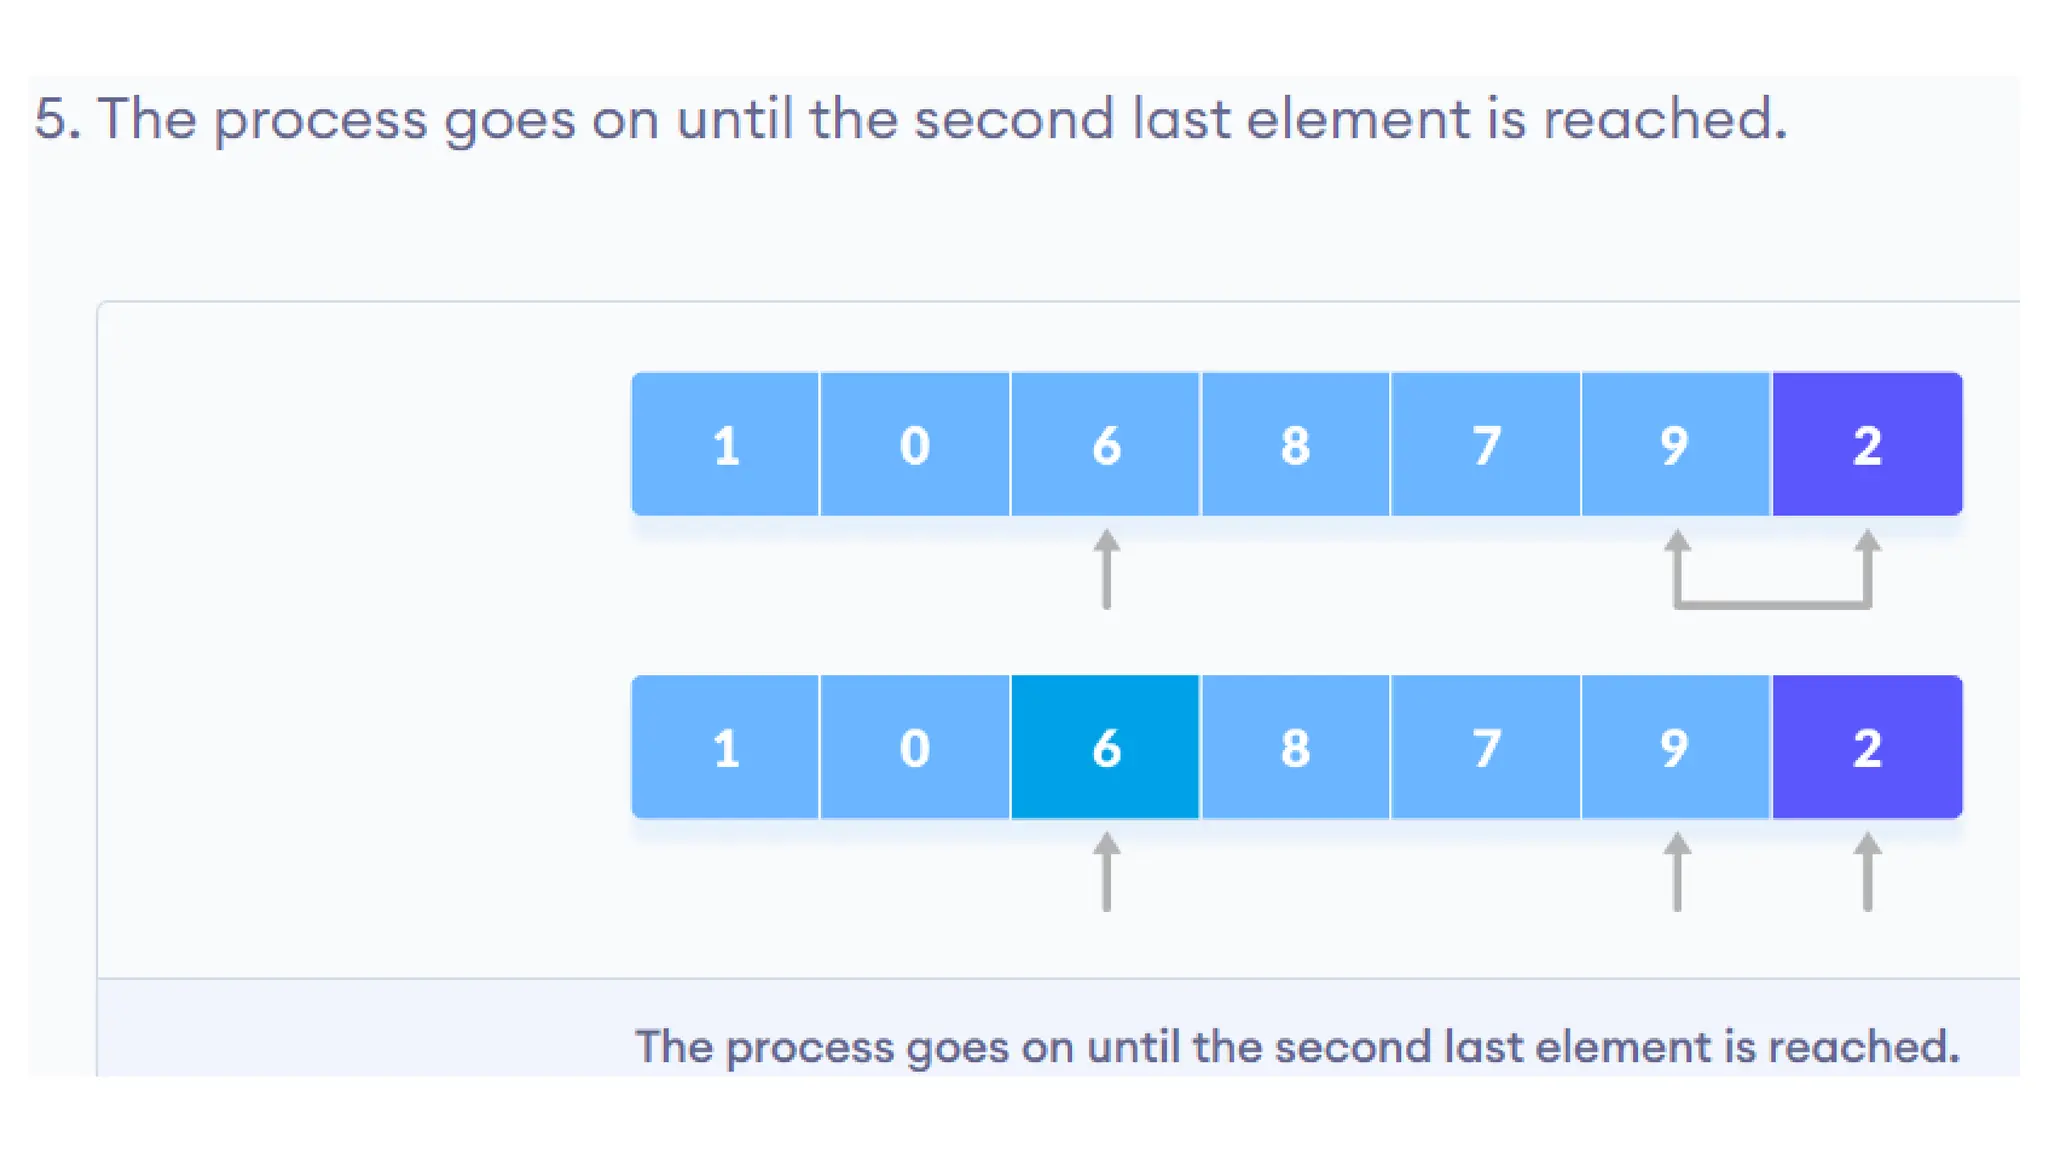
Task: Click cell 7 in the bottom array
Action: tap(1486, 747)
